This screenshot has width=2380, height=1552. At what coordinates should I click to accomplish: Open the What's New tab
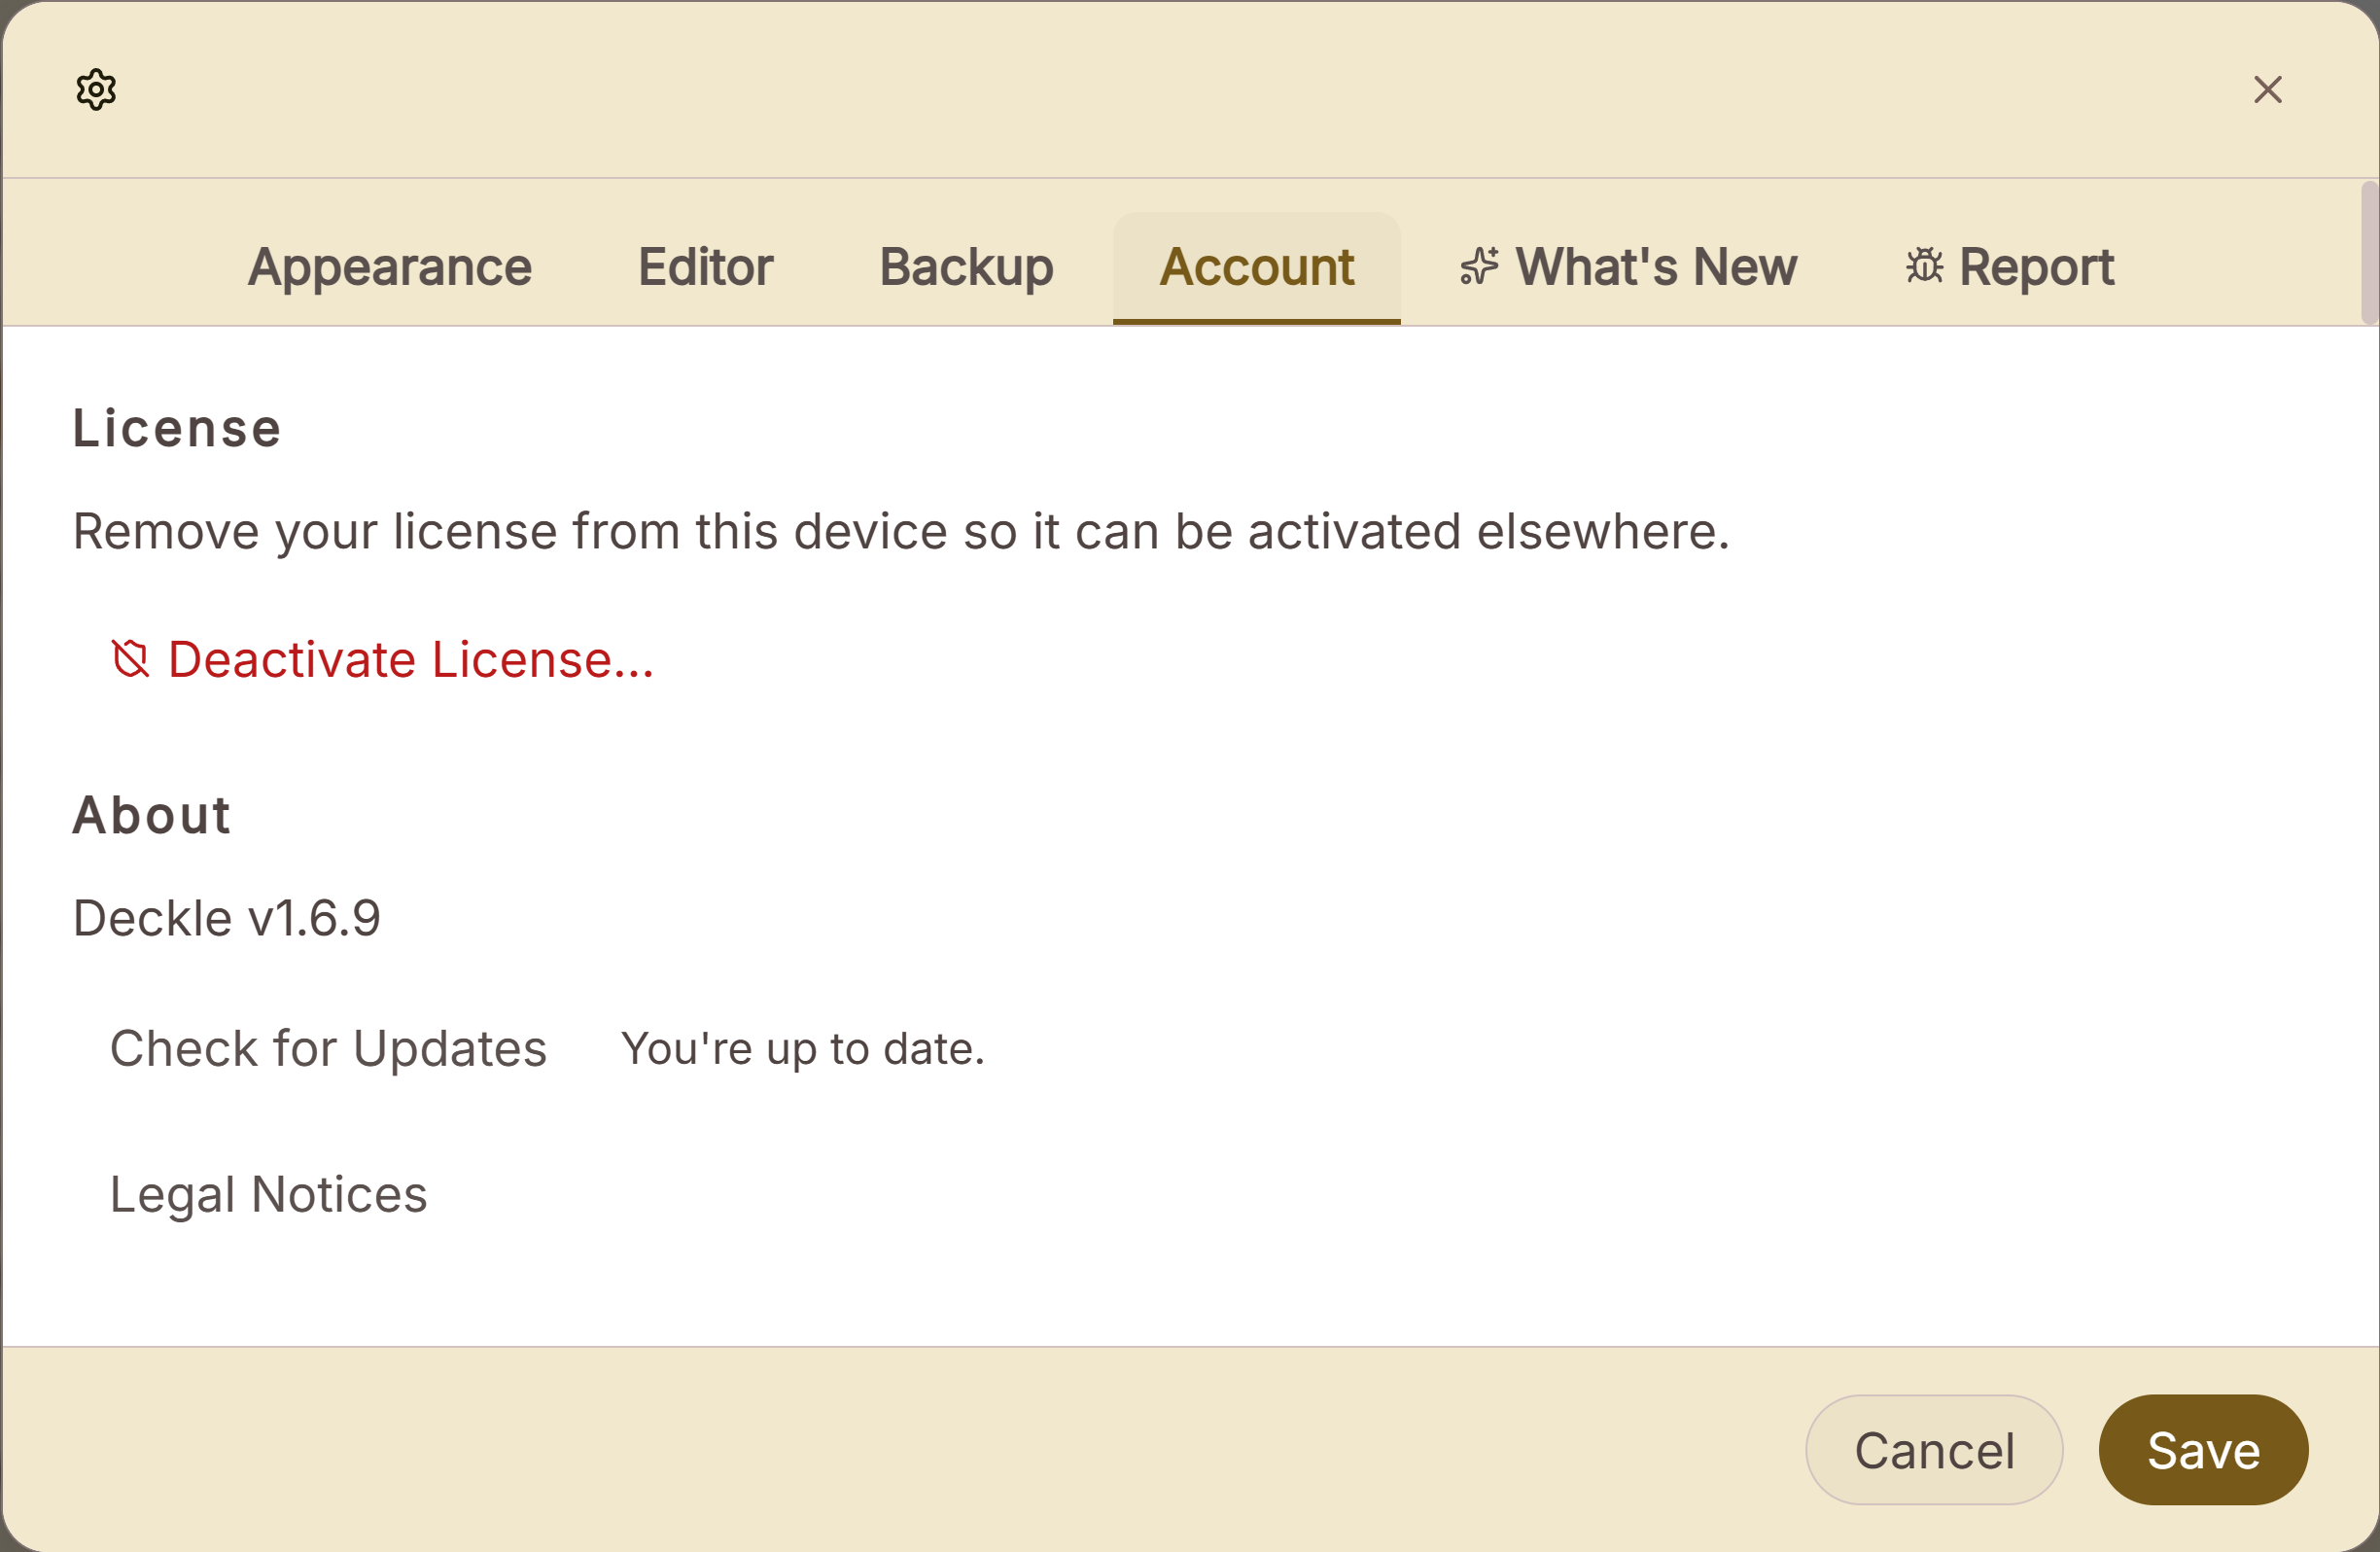tap(1628, 268)
